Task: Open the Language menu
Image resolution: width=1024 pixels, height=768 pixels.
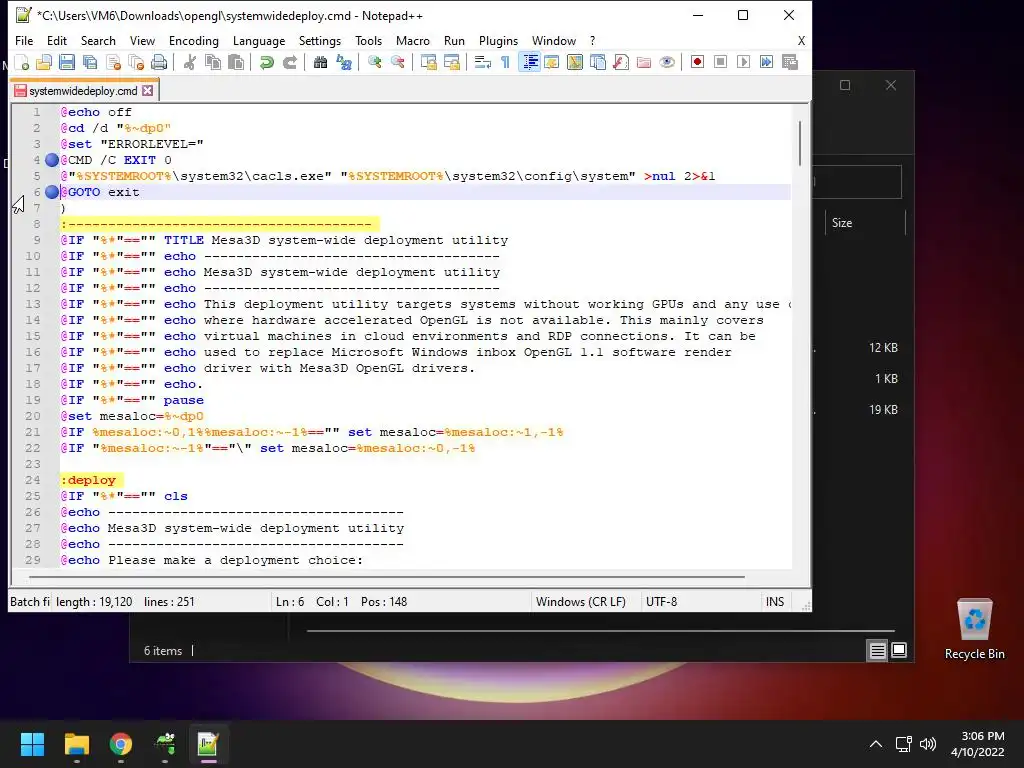Action: 259,40
